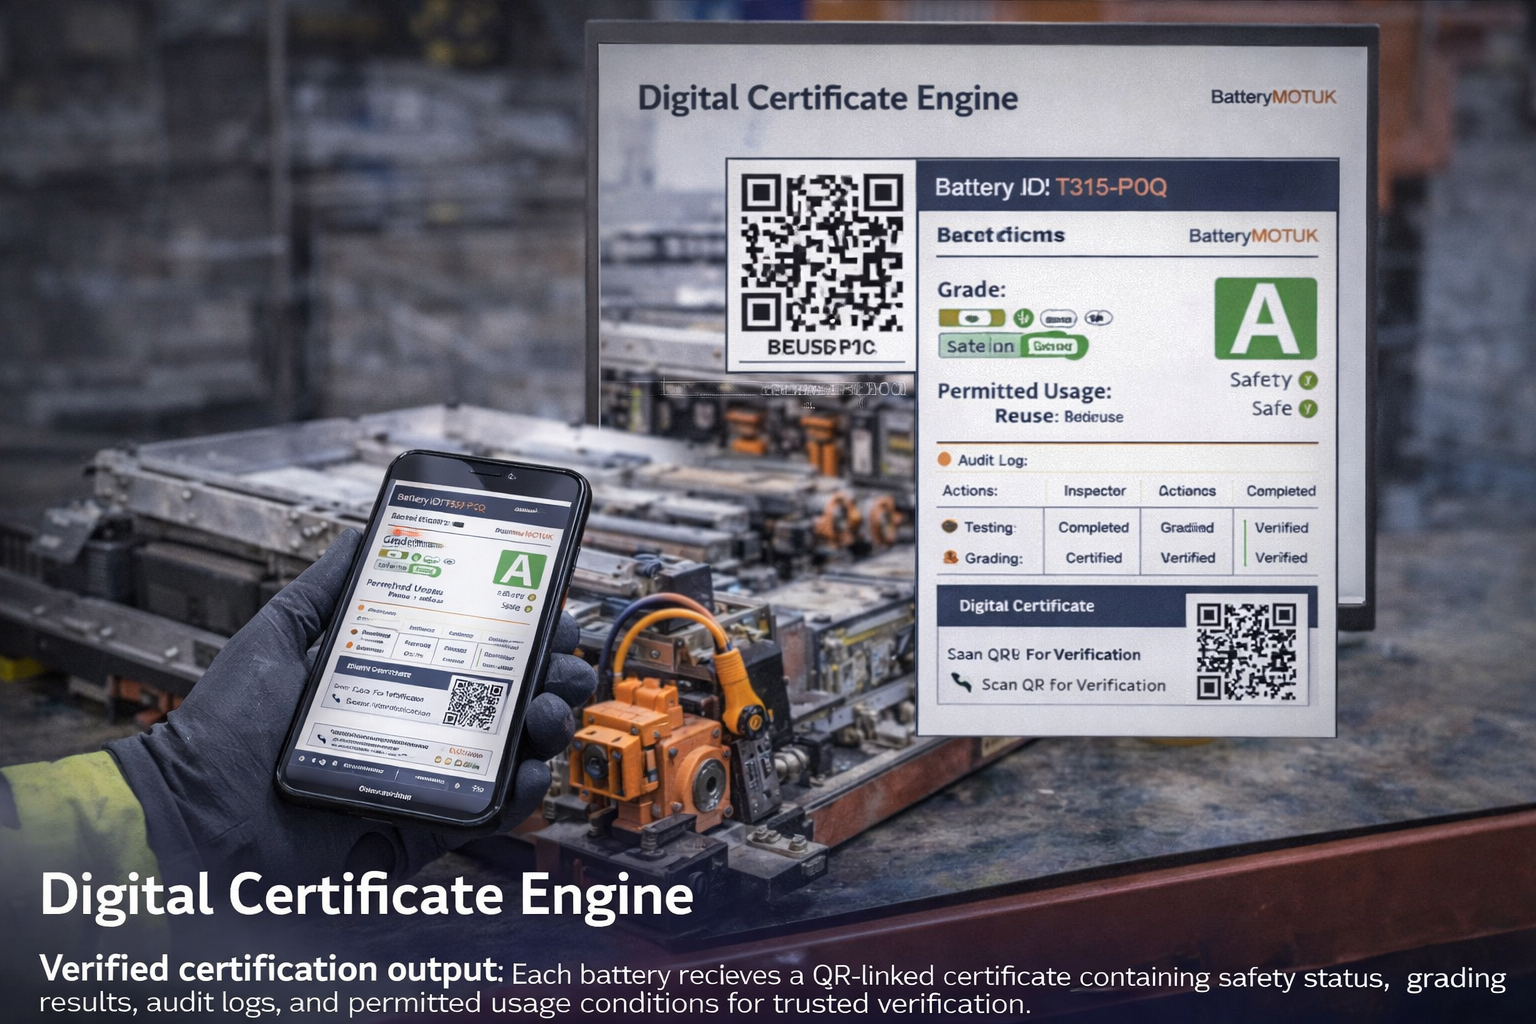Click the green check icon beside Safe
The image size is (1536, 1024).
[x=1308, y=408]
